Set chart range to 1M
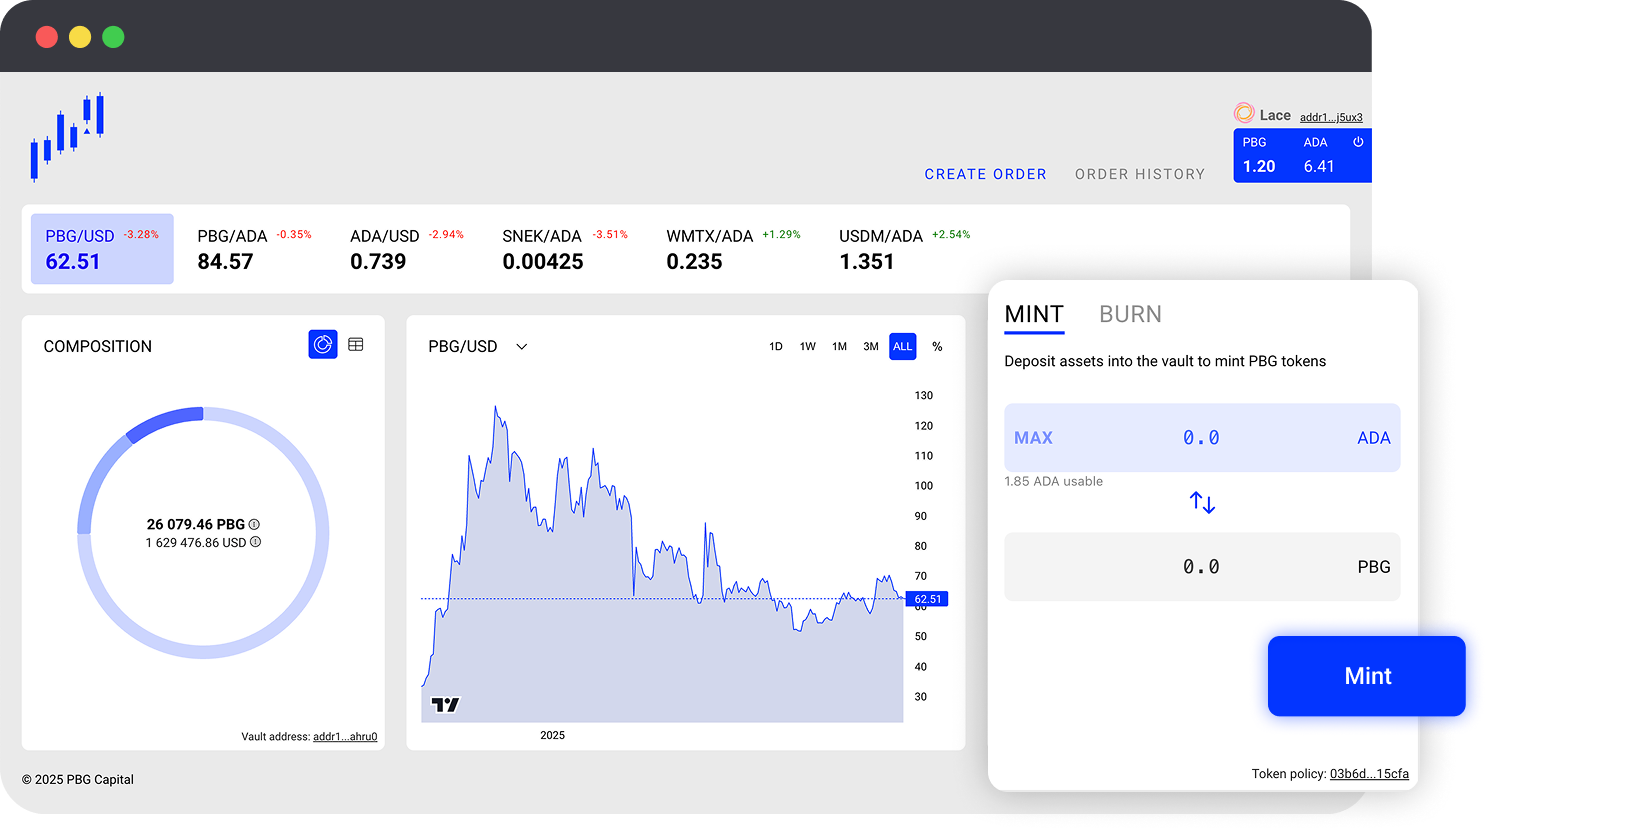1629x832 pixels. 840,347
